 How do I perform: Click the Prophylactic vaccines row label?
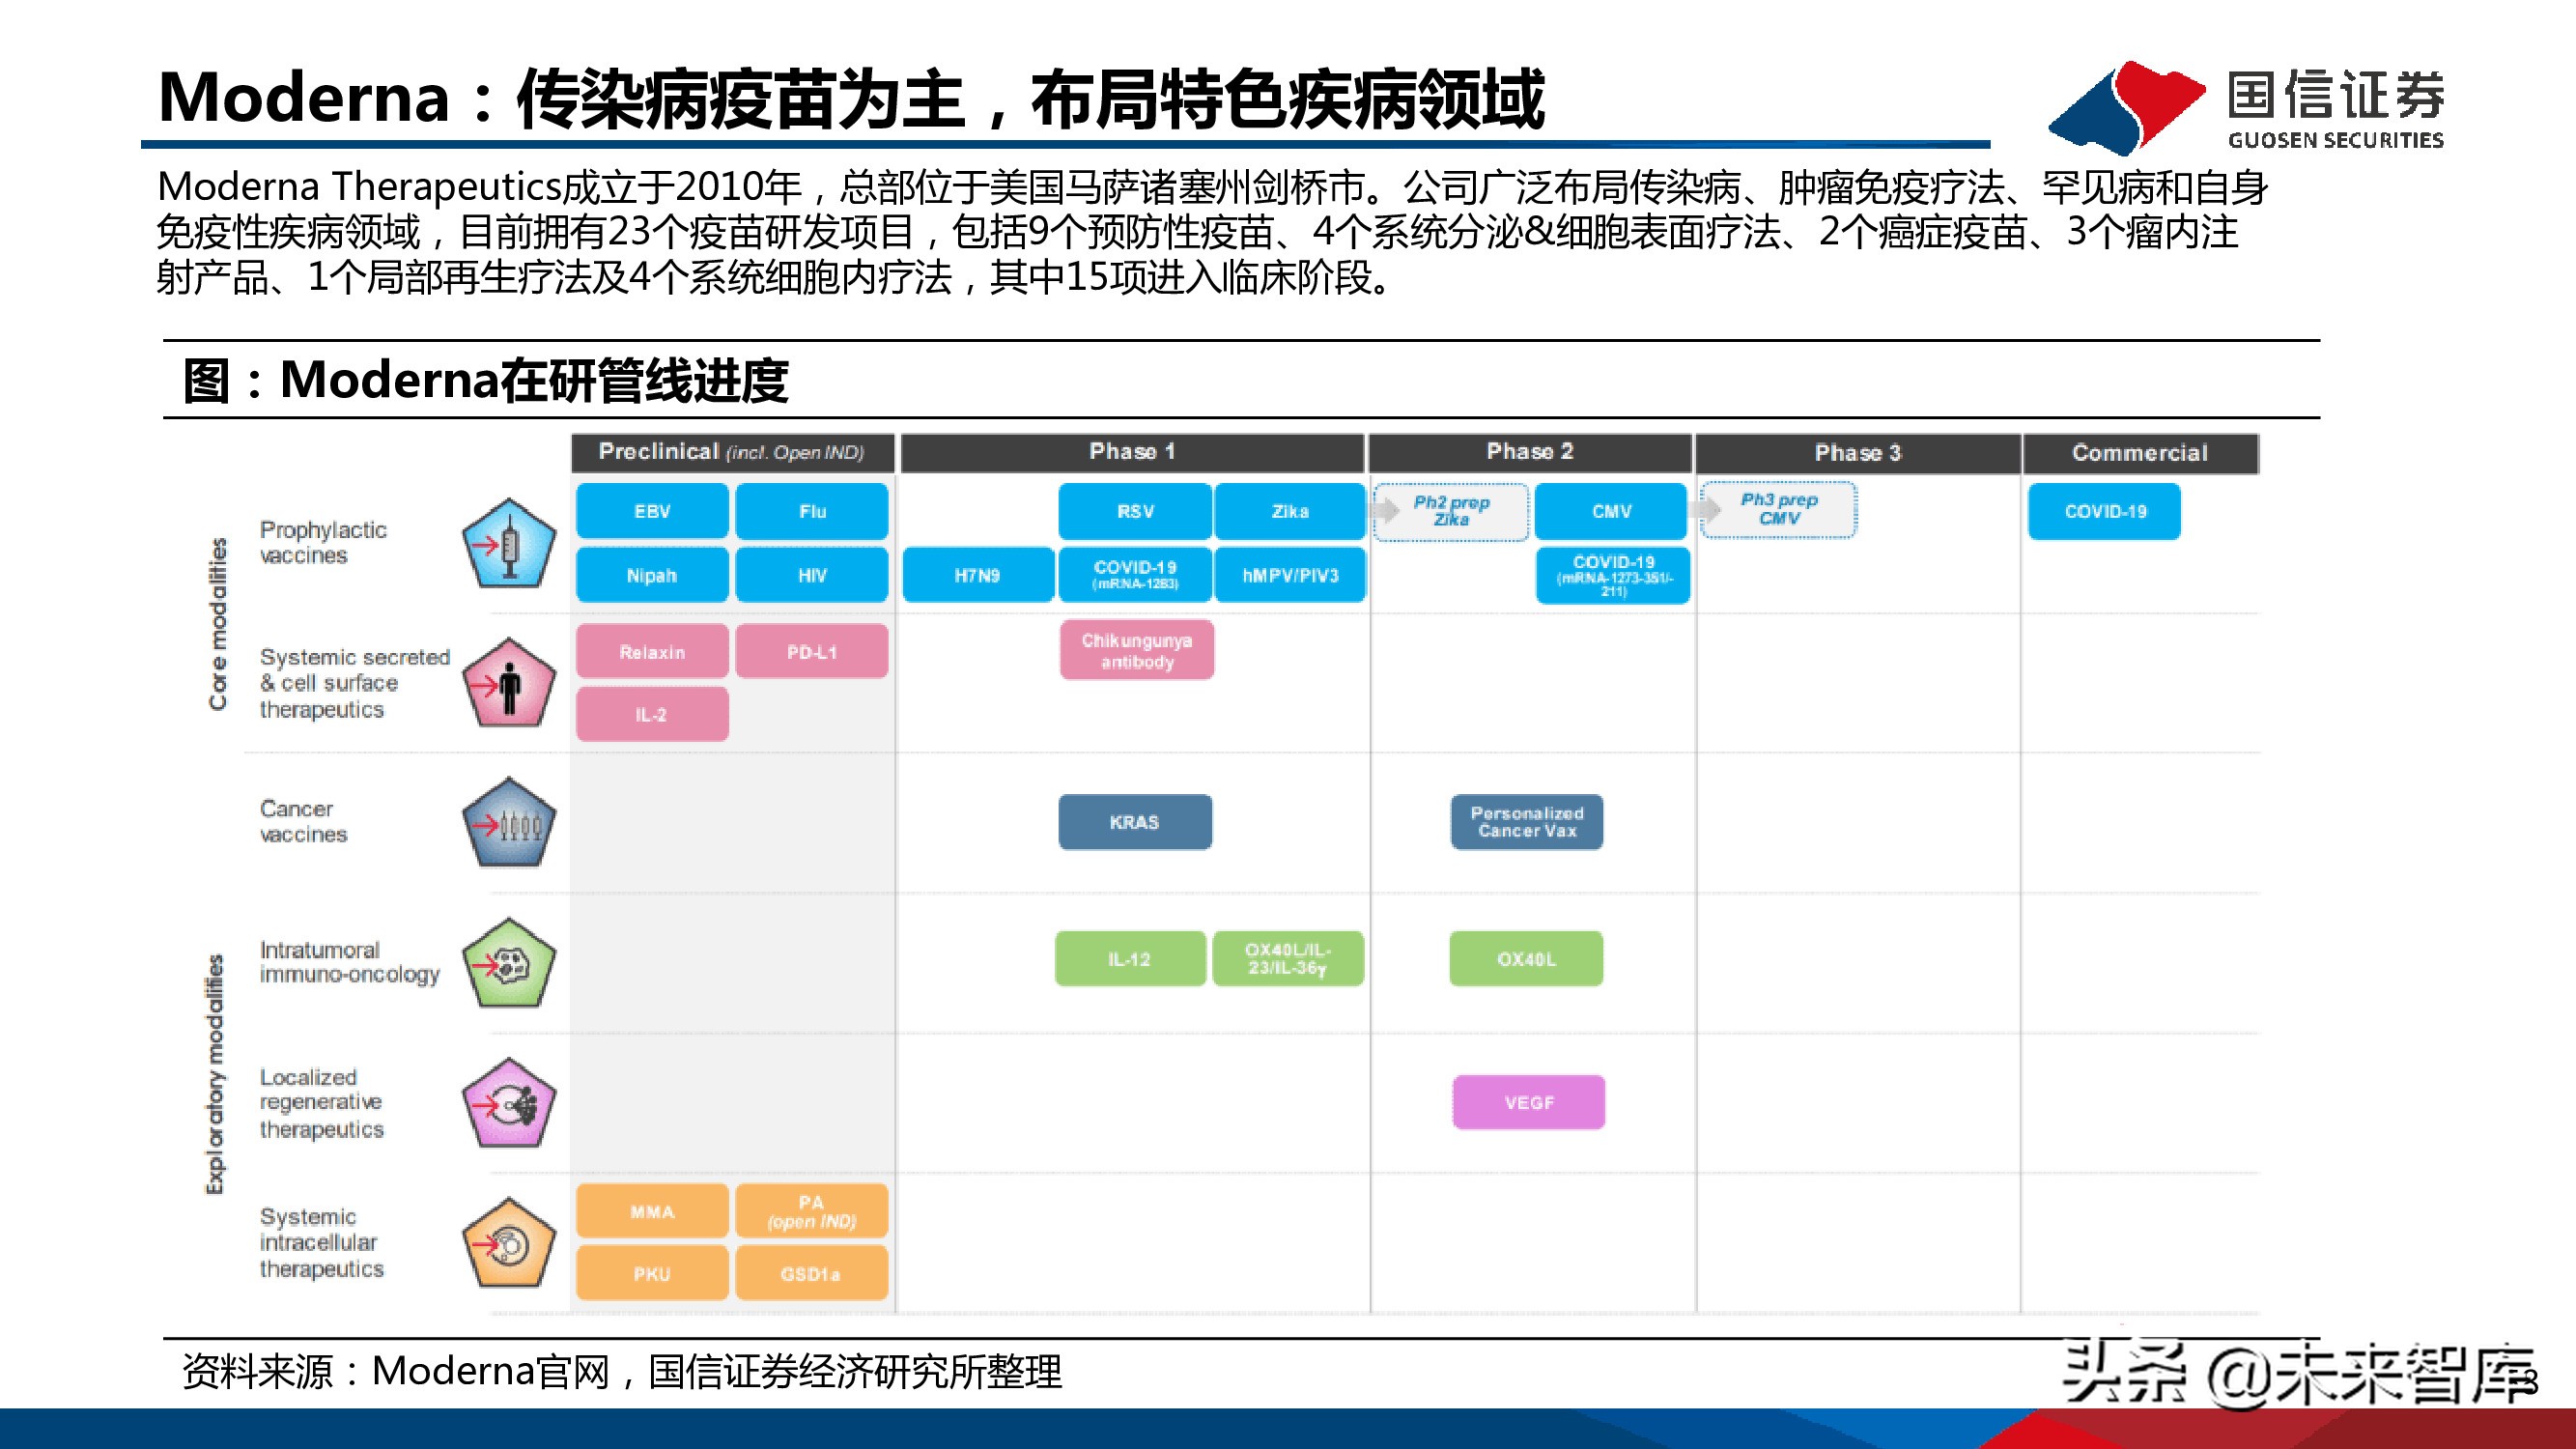323,542
